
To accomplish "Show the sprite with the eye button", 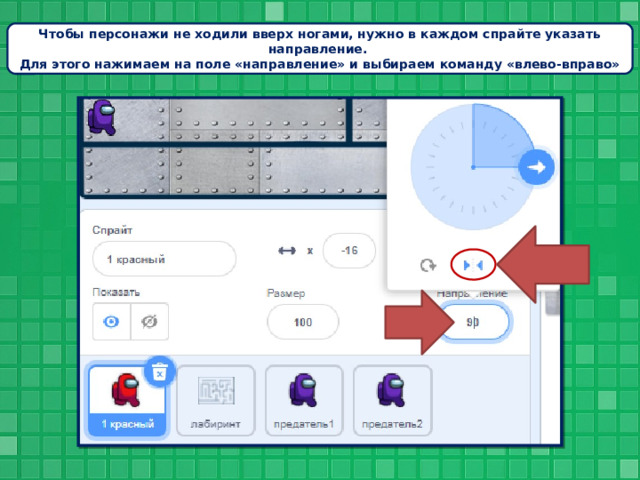I will click(x=111, y=322).
